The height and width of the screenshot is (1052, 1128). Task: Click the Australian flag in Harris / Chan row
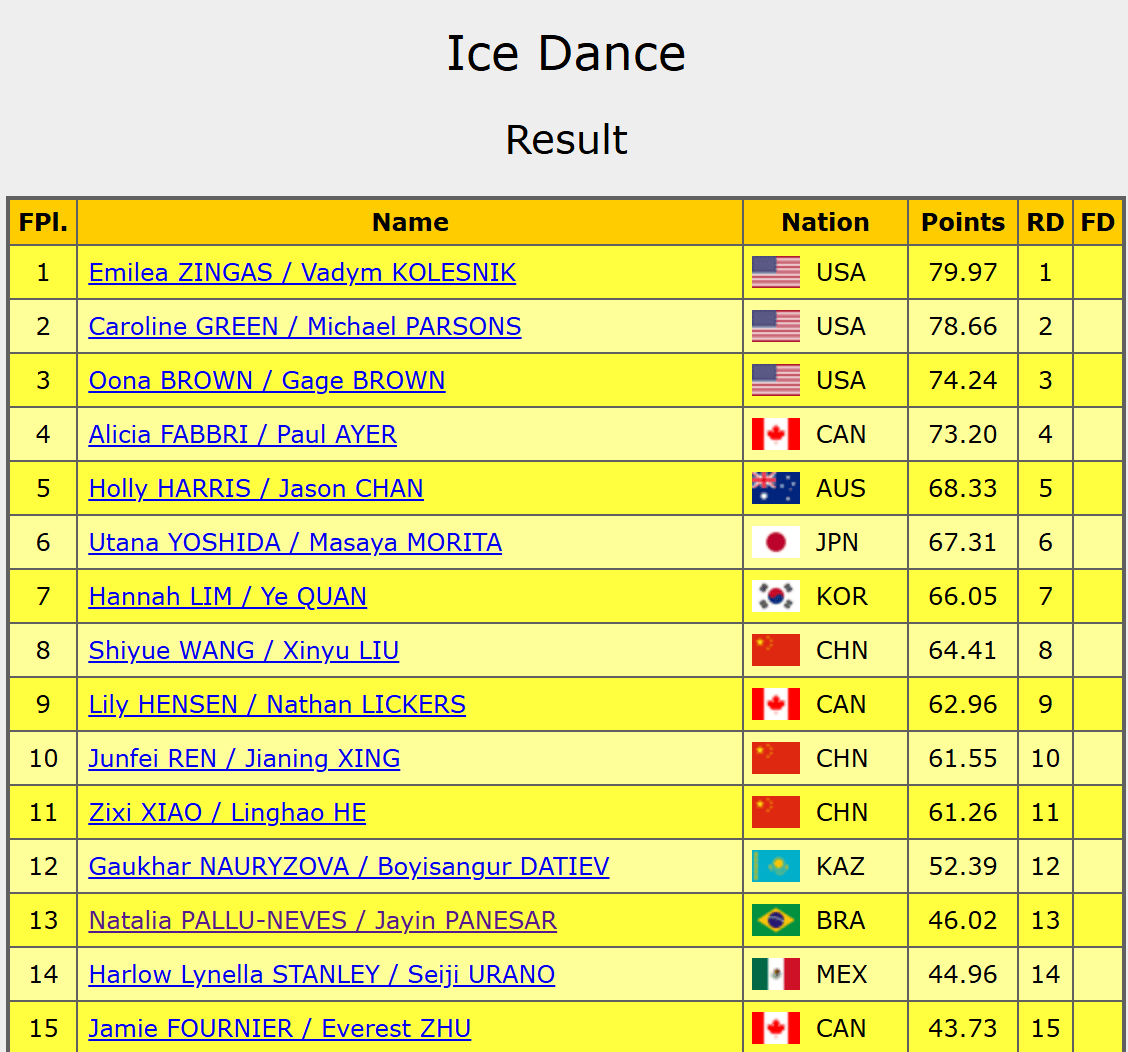pos(776,488)
